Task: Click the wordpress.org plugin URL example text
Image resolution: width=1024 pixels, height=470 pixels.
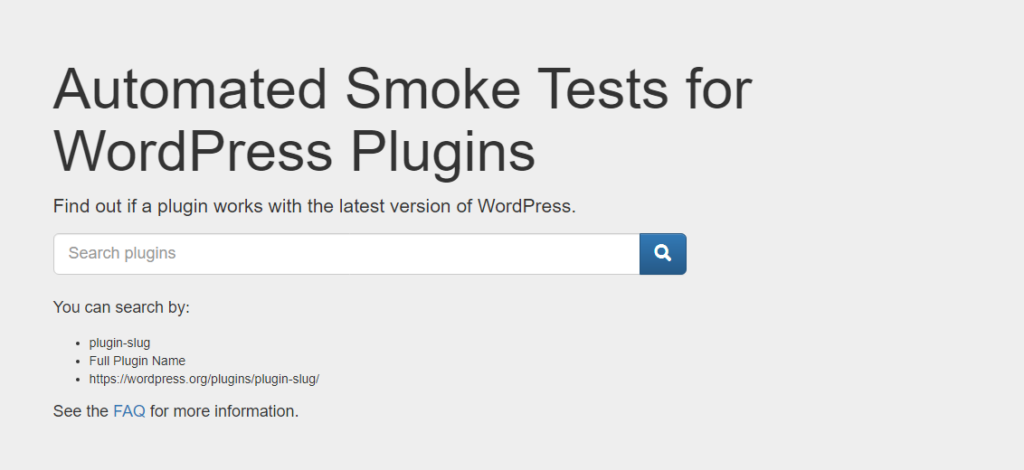Action: 204,379
